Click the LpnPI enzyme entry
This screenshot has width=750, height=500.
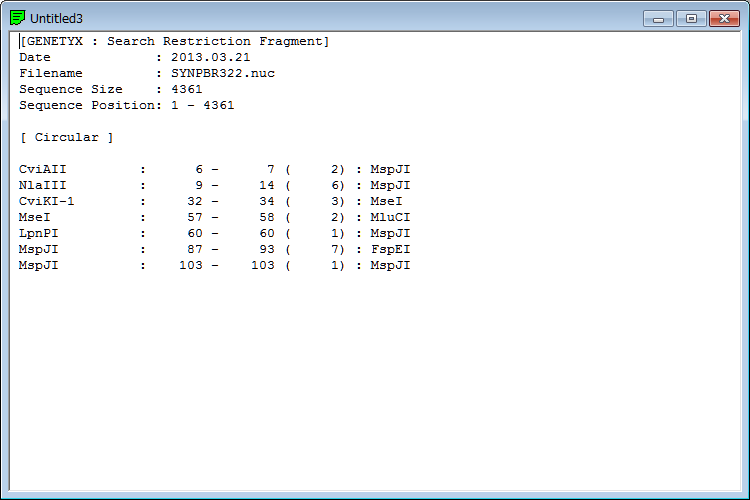click(x=39, y=233)
